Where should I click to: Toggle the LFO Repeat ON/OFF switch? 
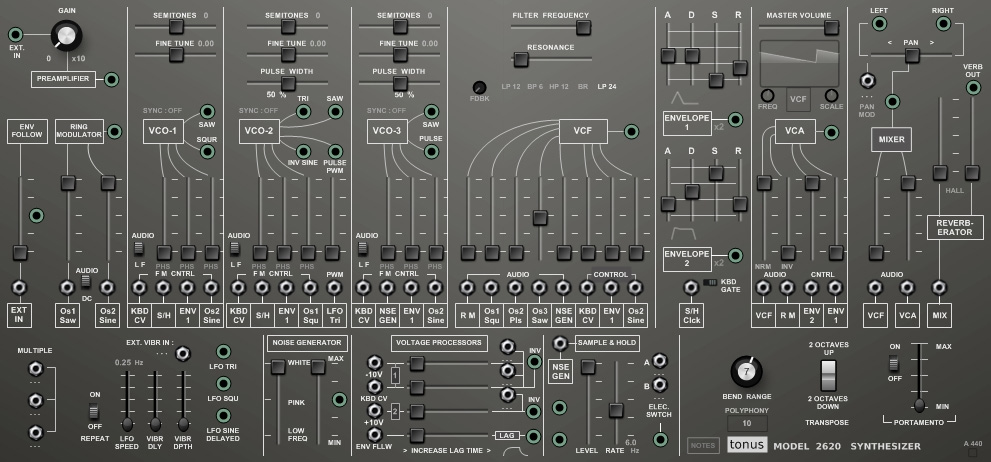click(94, 412)
